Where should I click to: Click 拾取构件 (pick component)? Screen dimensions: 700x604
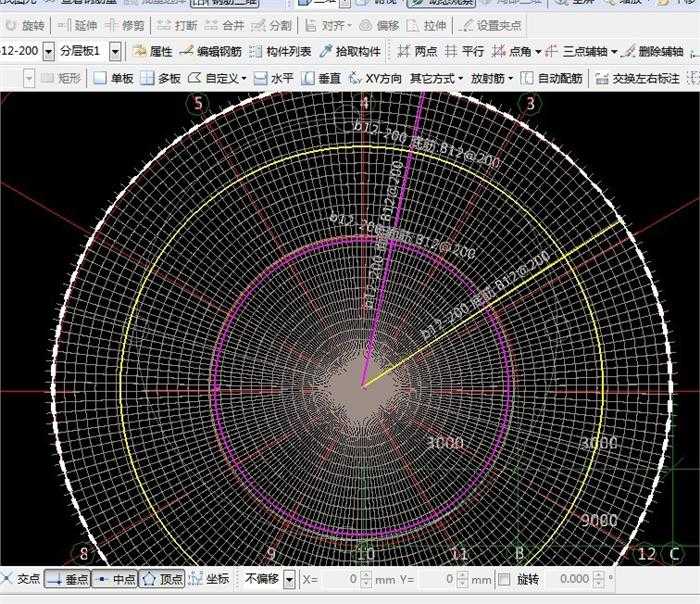(350, 52)
